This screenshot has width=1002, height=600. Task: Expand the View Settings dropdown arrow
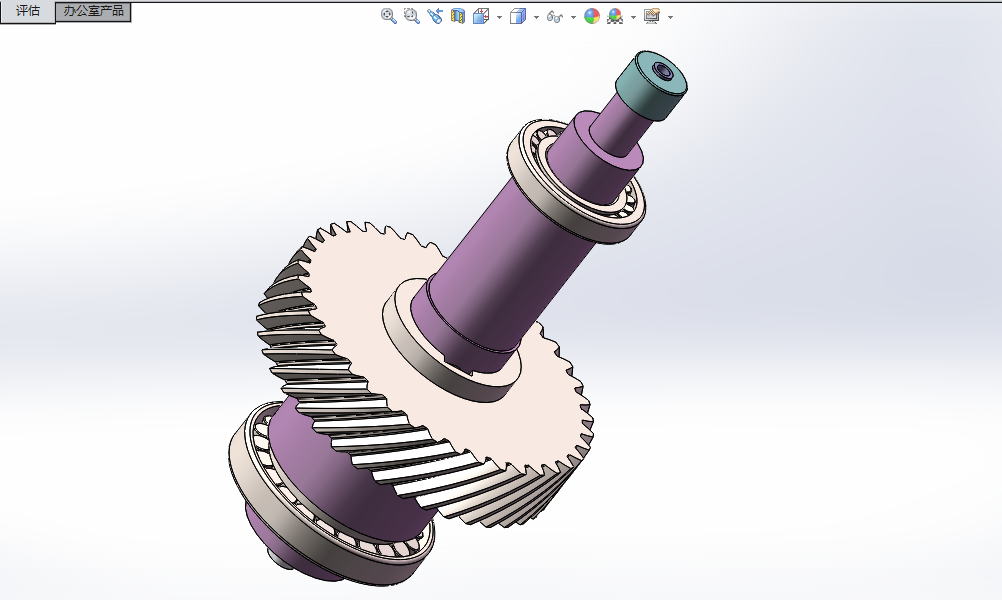[670, 17]
